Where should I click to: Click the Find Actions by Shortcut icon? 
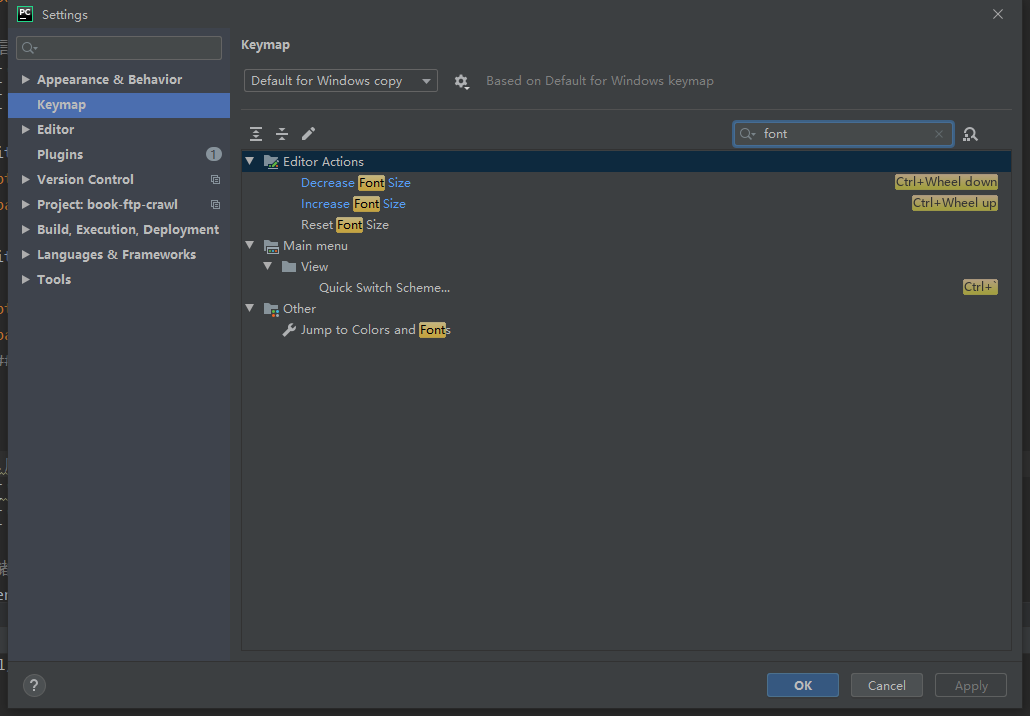970,134
